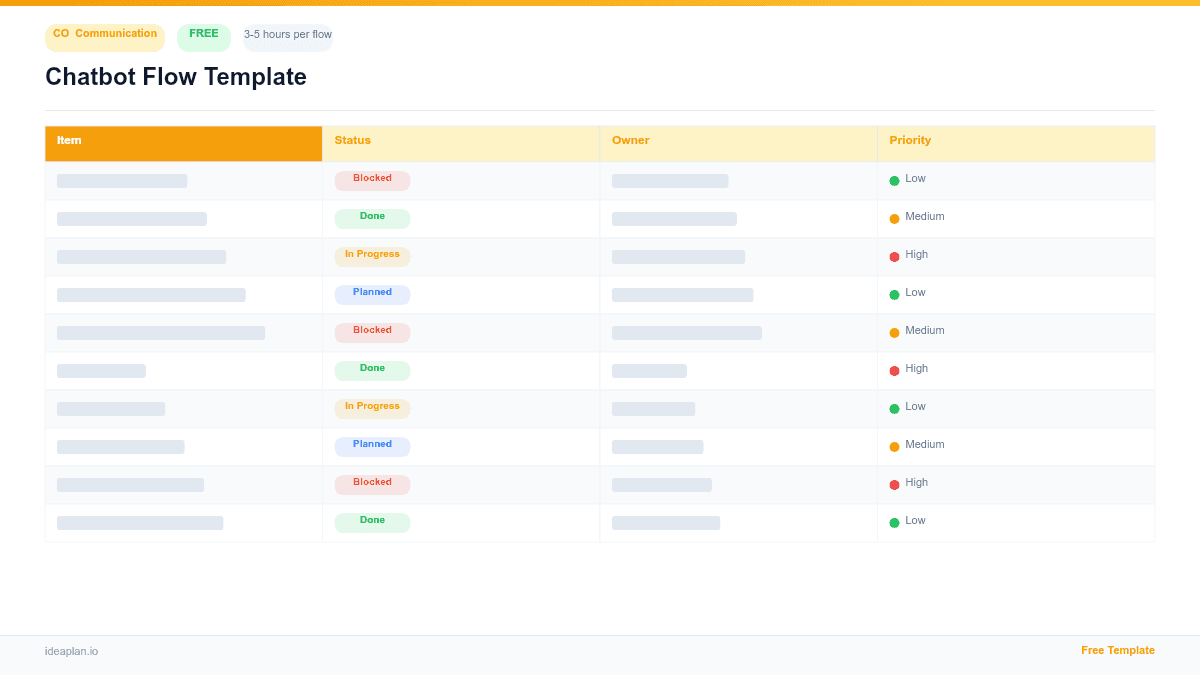This screenshot has width=1200, height=675.
Task: Toggle the In Progress badge in row three
Action: click(372, 255)
